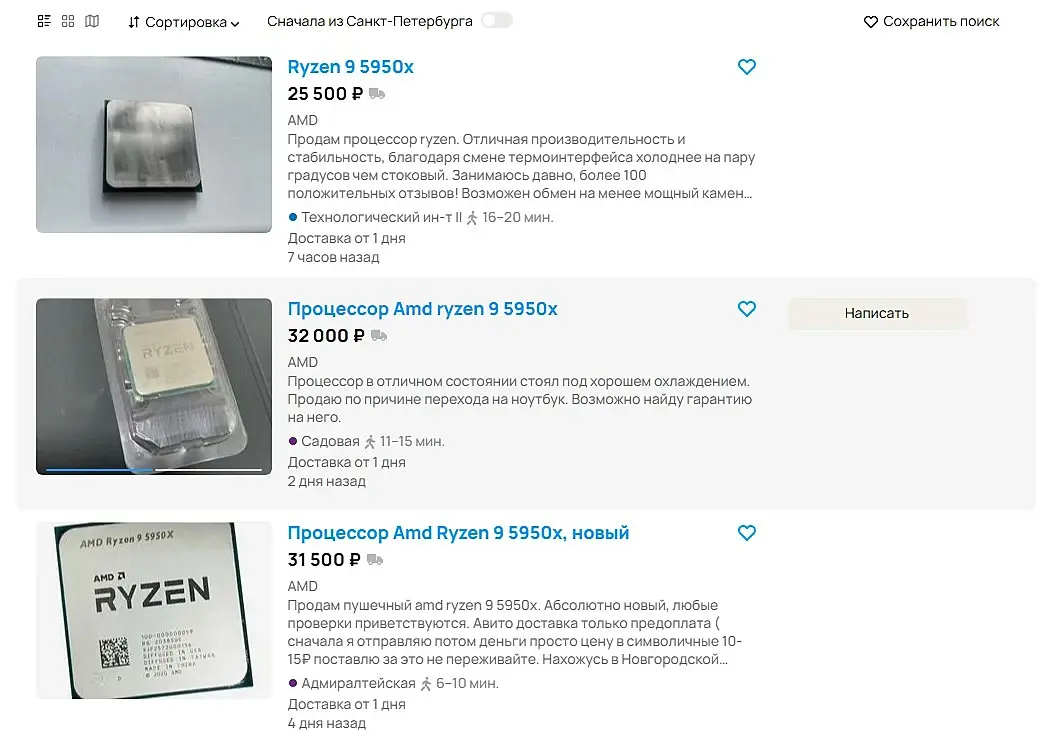Open map view icon

point(92,21)
